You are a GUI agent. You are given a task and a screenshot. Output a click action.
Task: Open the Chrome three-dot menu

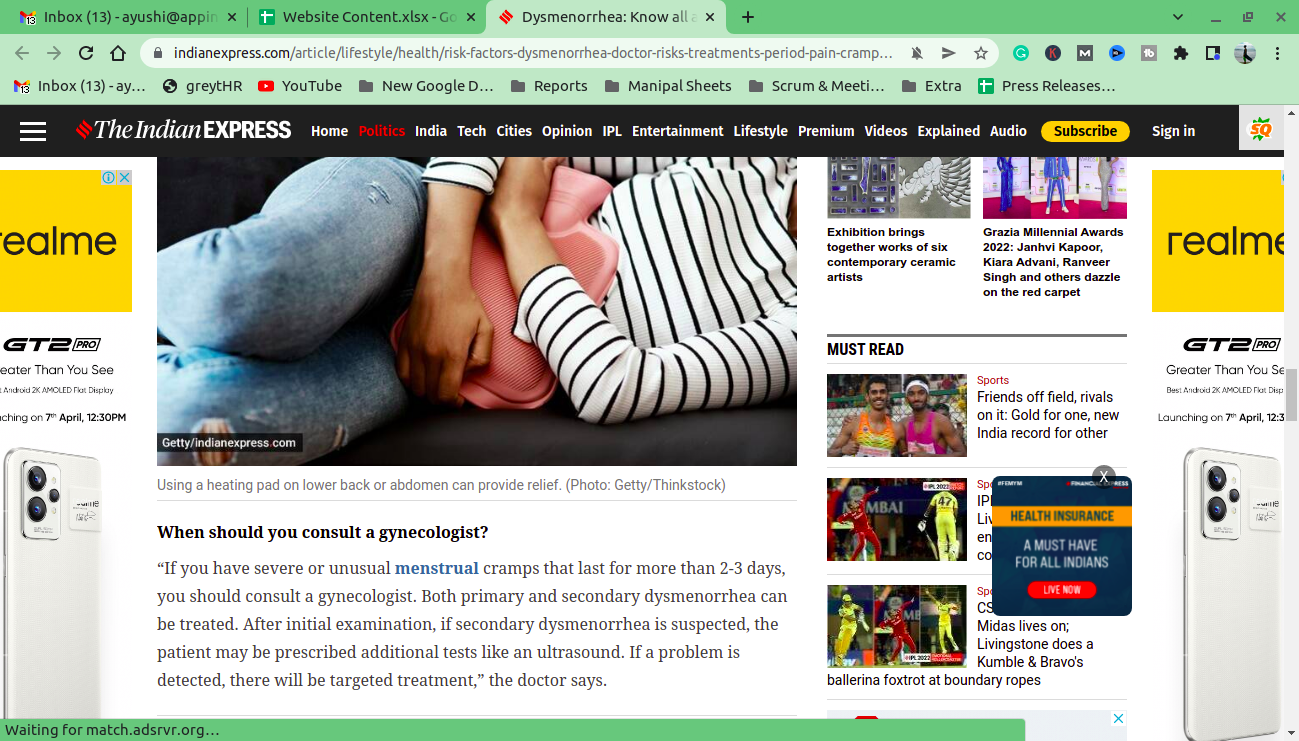tap(1278, 53)
